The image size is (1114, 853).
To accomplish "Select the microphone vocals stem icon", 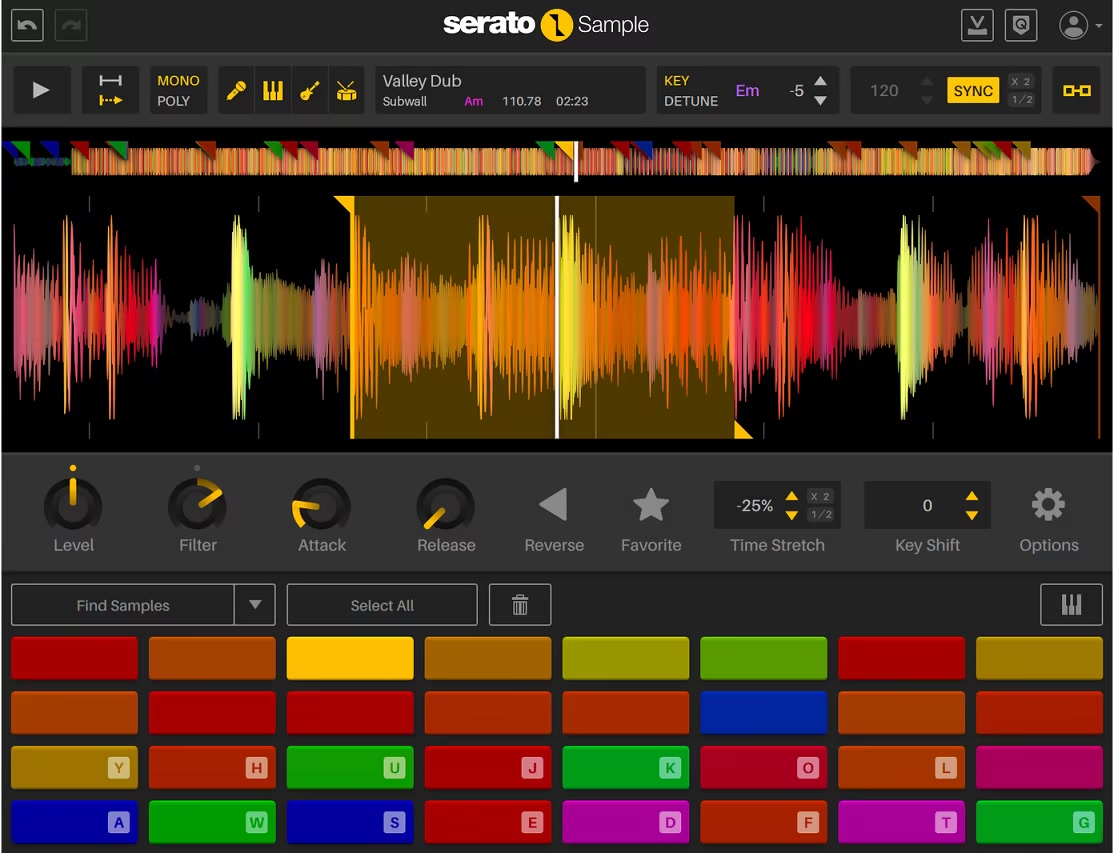I will (x=237, y=91).
